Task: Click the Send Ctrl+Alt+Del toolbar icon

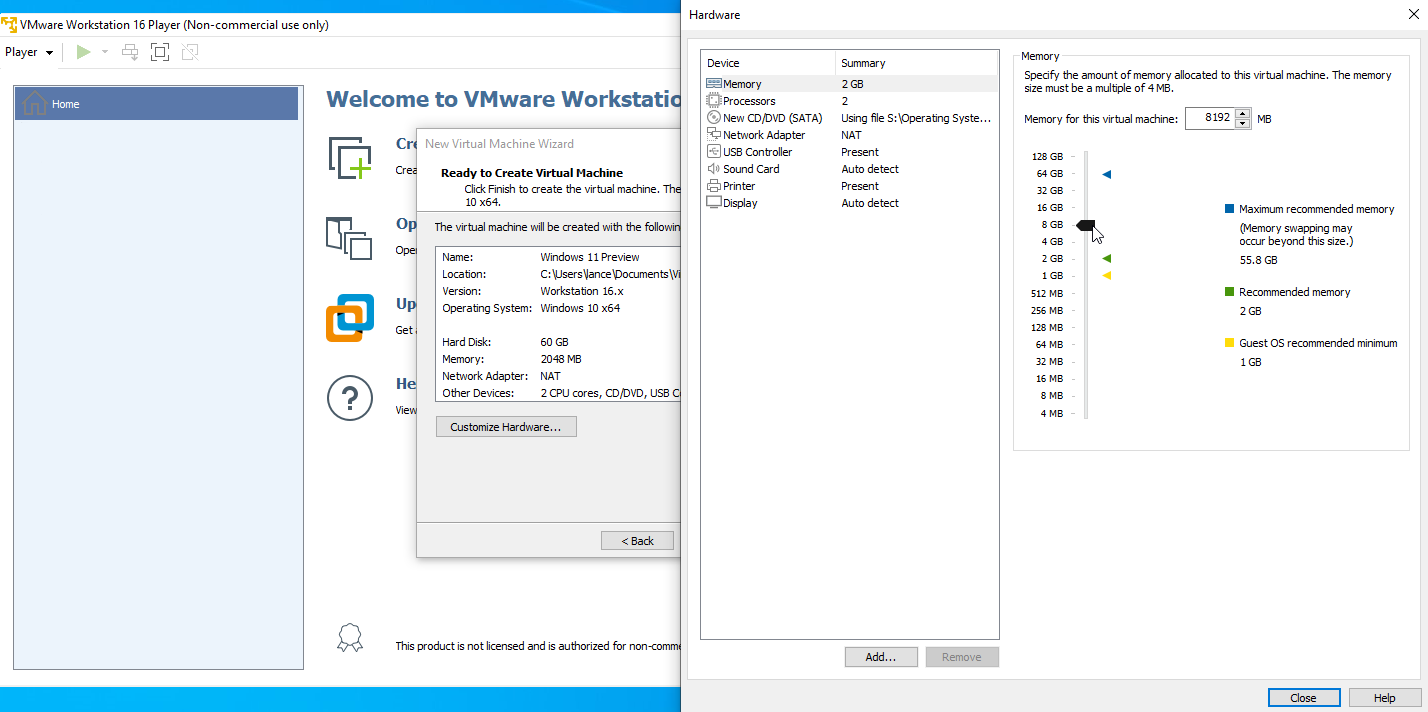Action: [x=130, y=52]
